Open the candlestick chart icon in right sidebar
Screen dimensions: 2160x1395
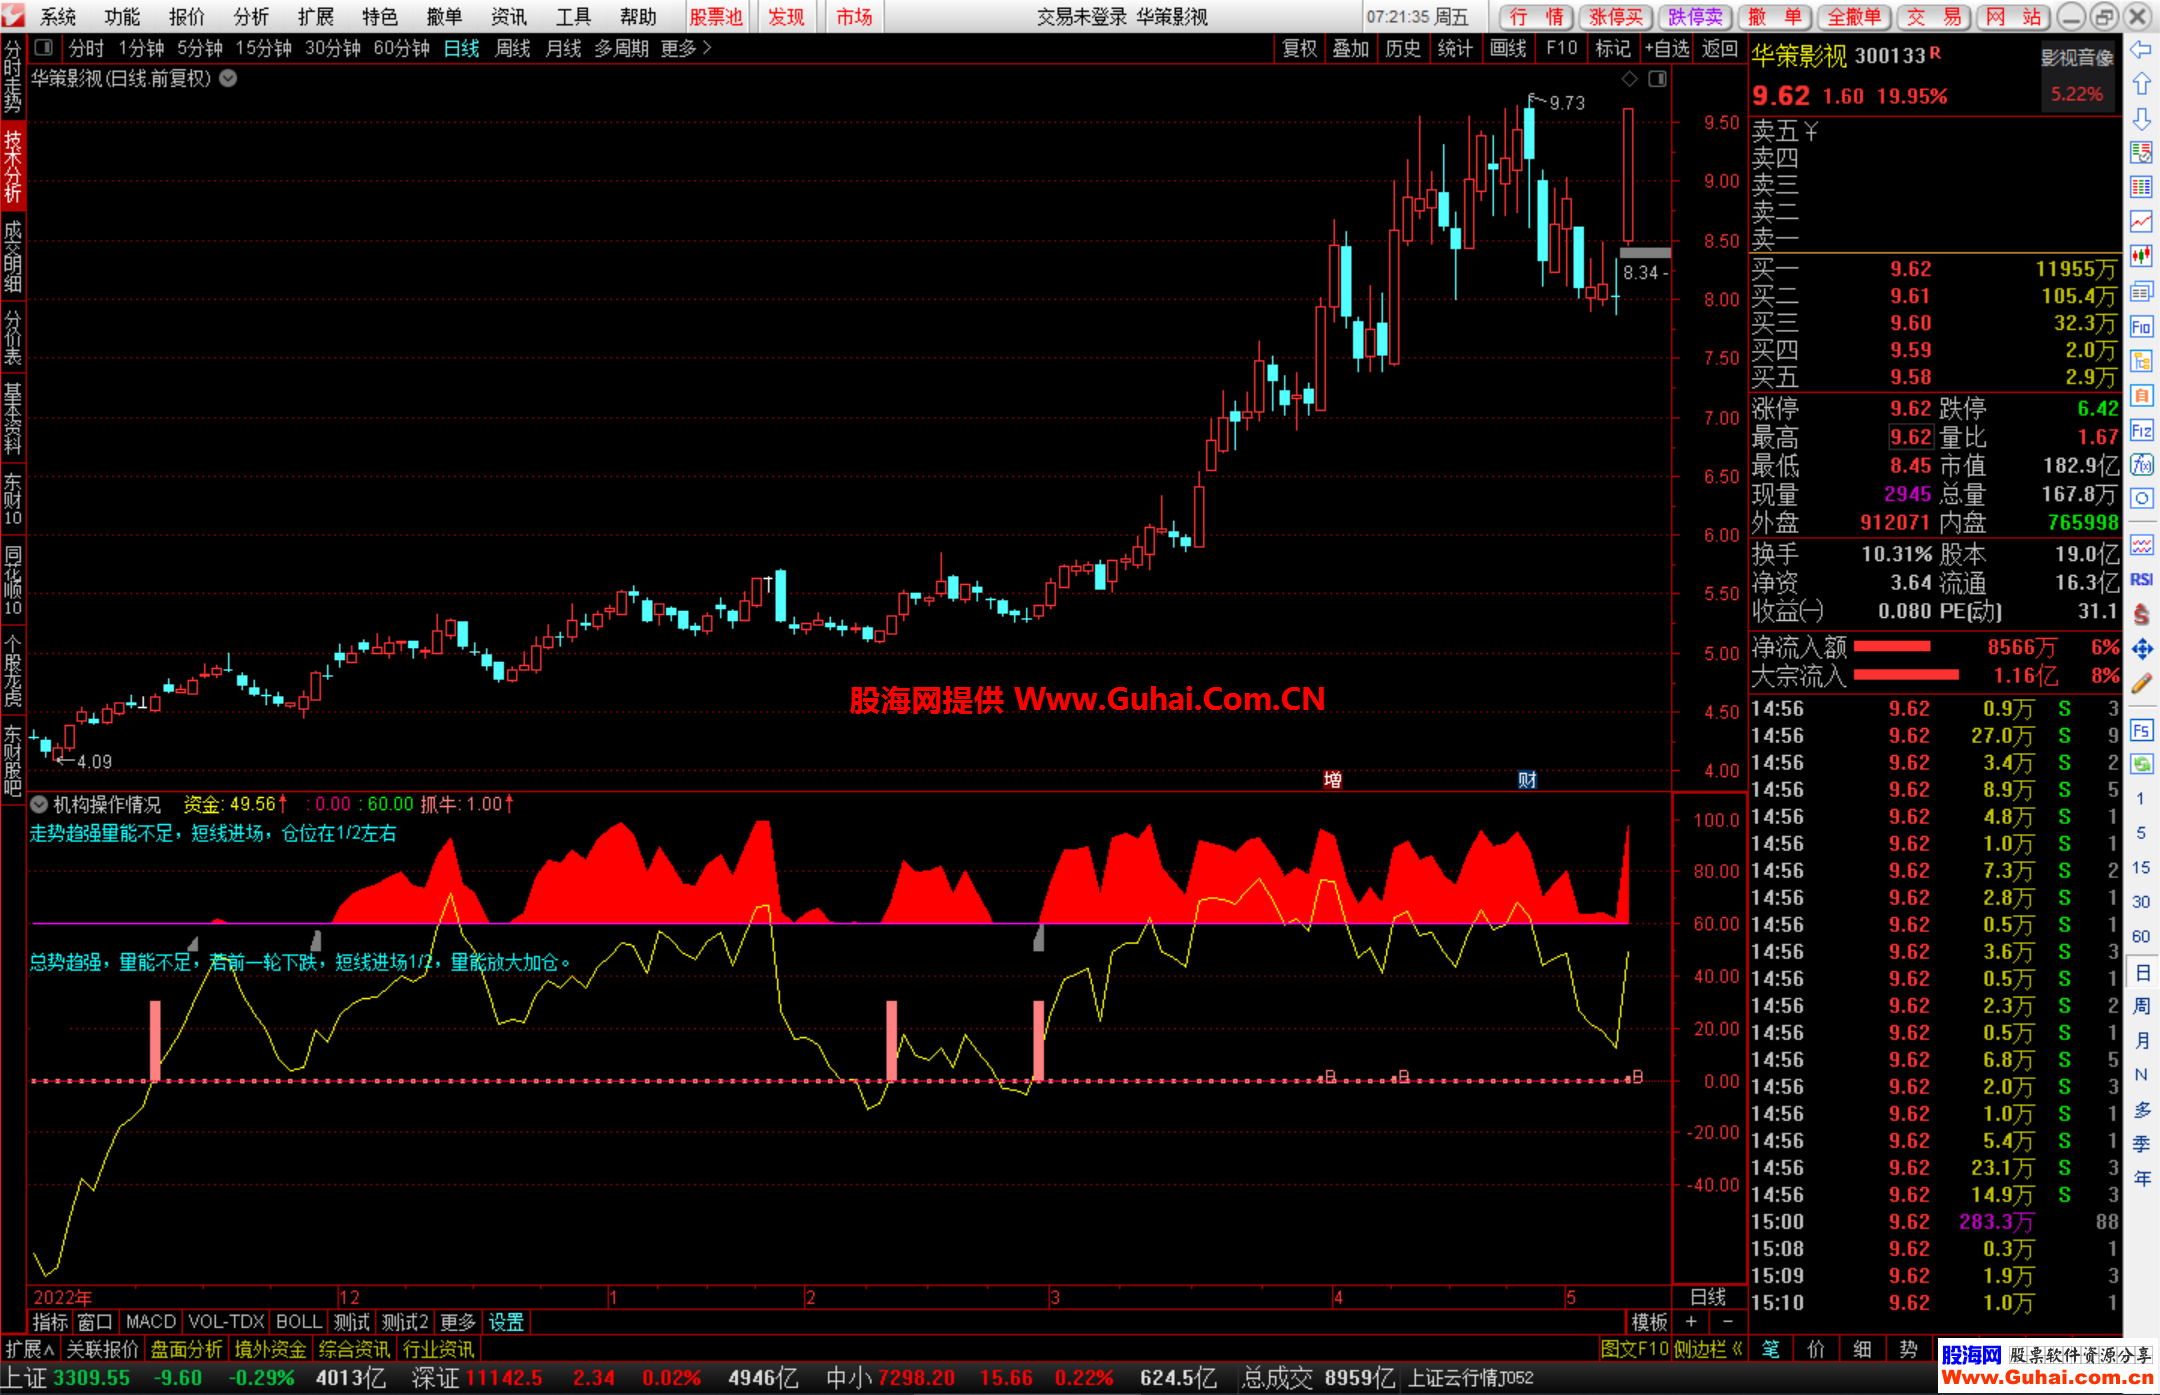click(x=2141, y=256)
